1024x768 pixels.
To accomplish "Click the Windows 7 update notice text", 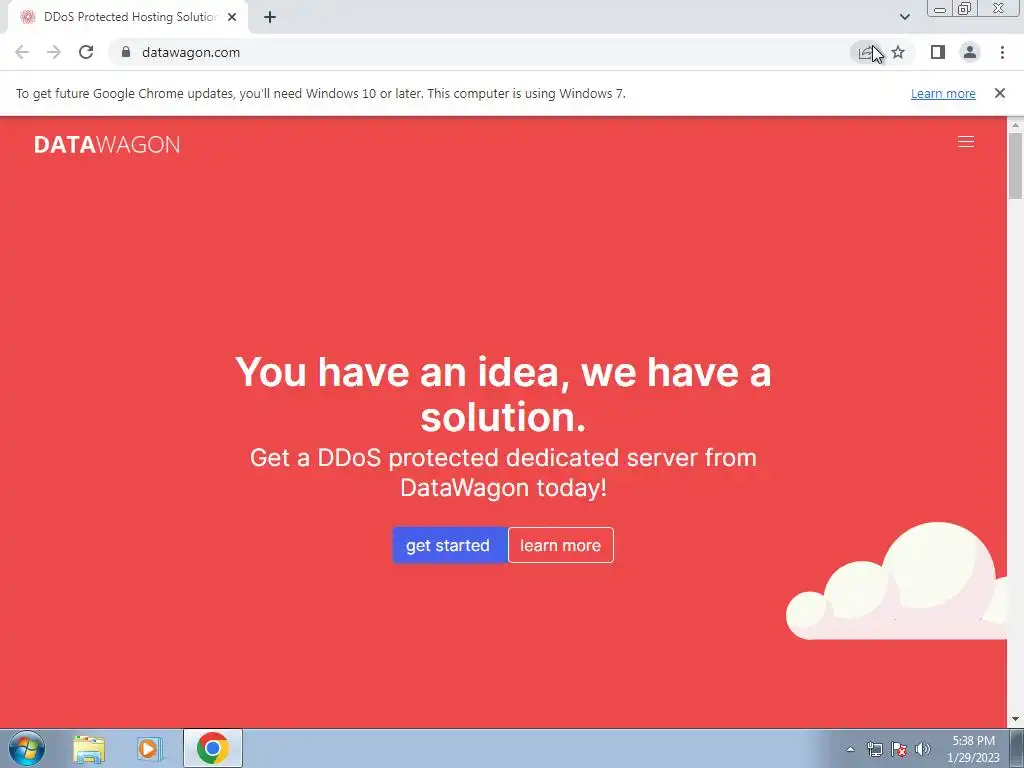I will pyautogui.click(x=321, y=93).
